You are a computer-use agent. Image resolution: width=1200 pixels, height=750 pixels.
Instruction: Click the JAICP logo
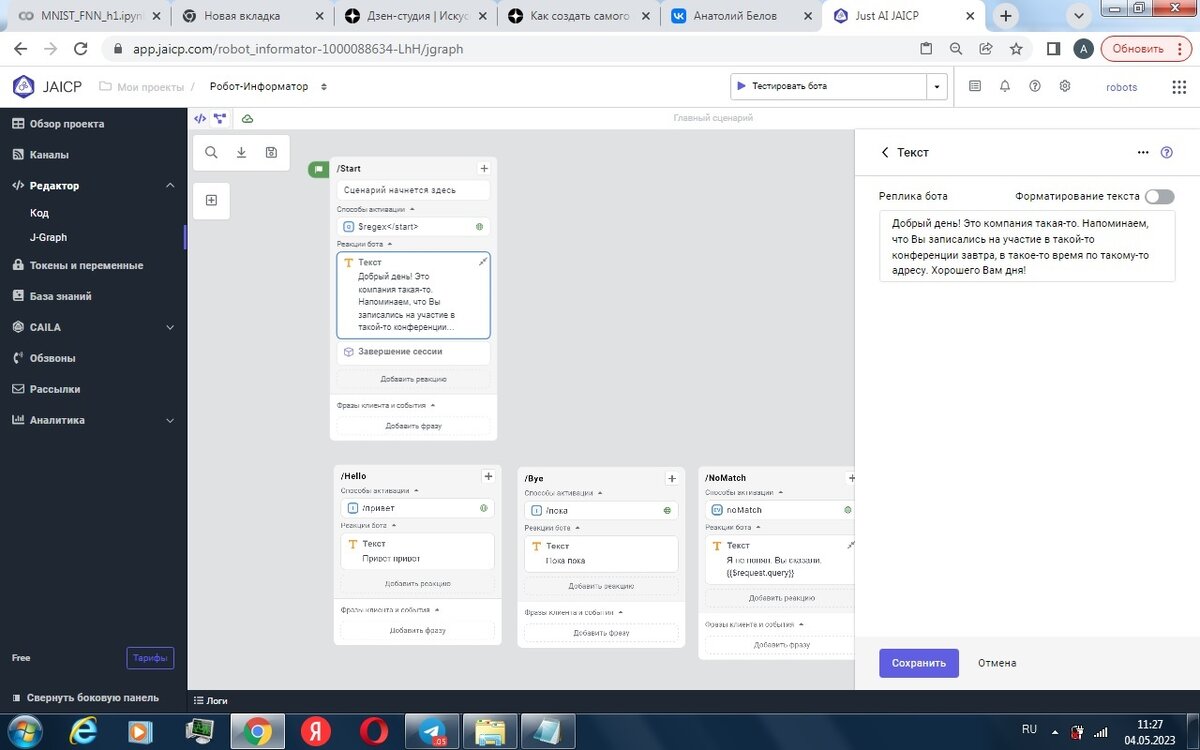(46, 87)
